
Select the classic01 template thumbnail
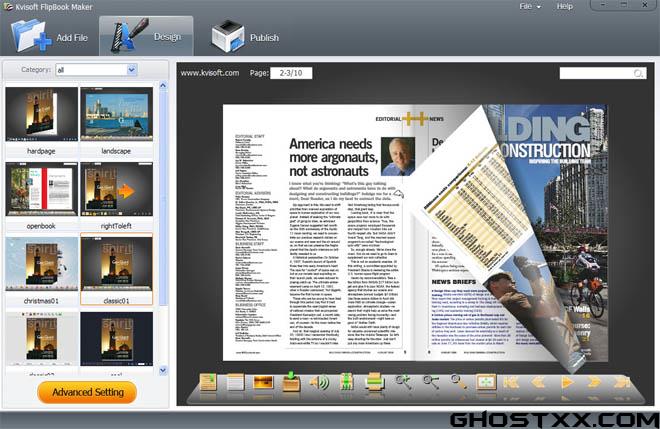point(116,264)
